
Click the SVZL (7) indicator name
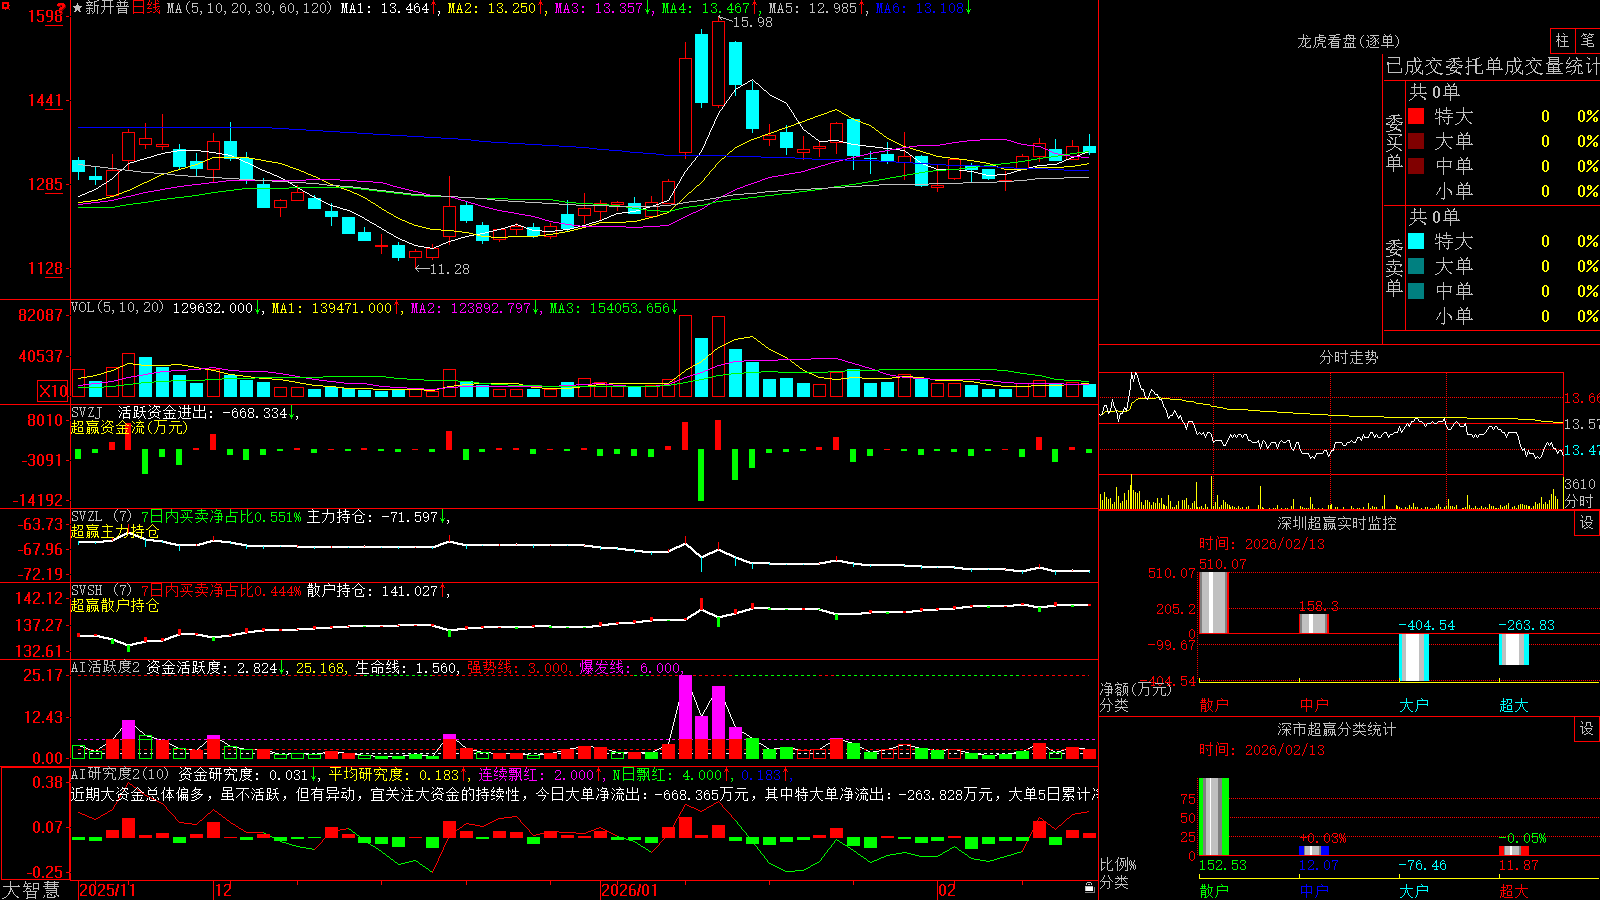pyautogui.click(x=101, y=517)
